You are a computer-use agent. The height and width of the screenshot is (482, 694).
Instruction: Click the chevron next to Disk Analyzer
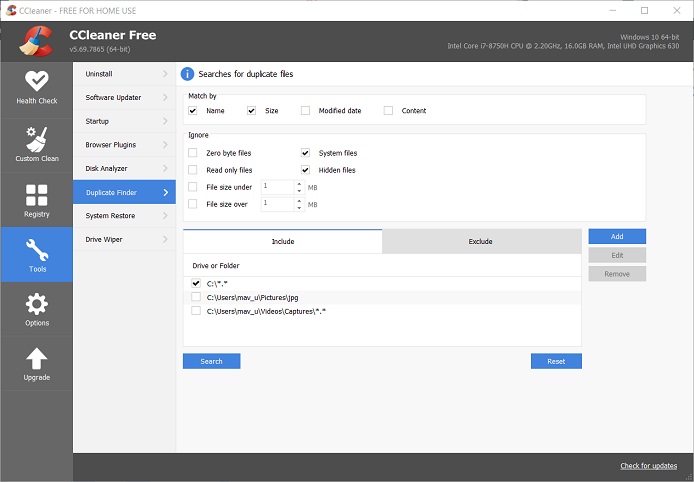(166, 169)
